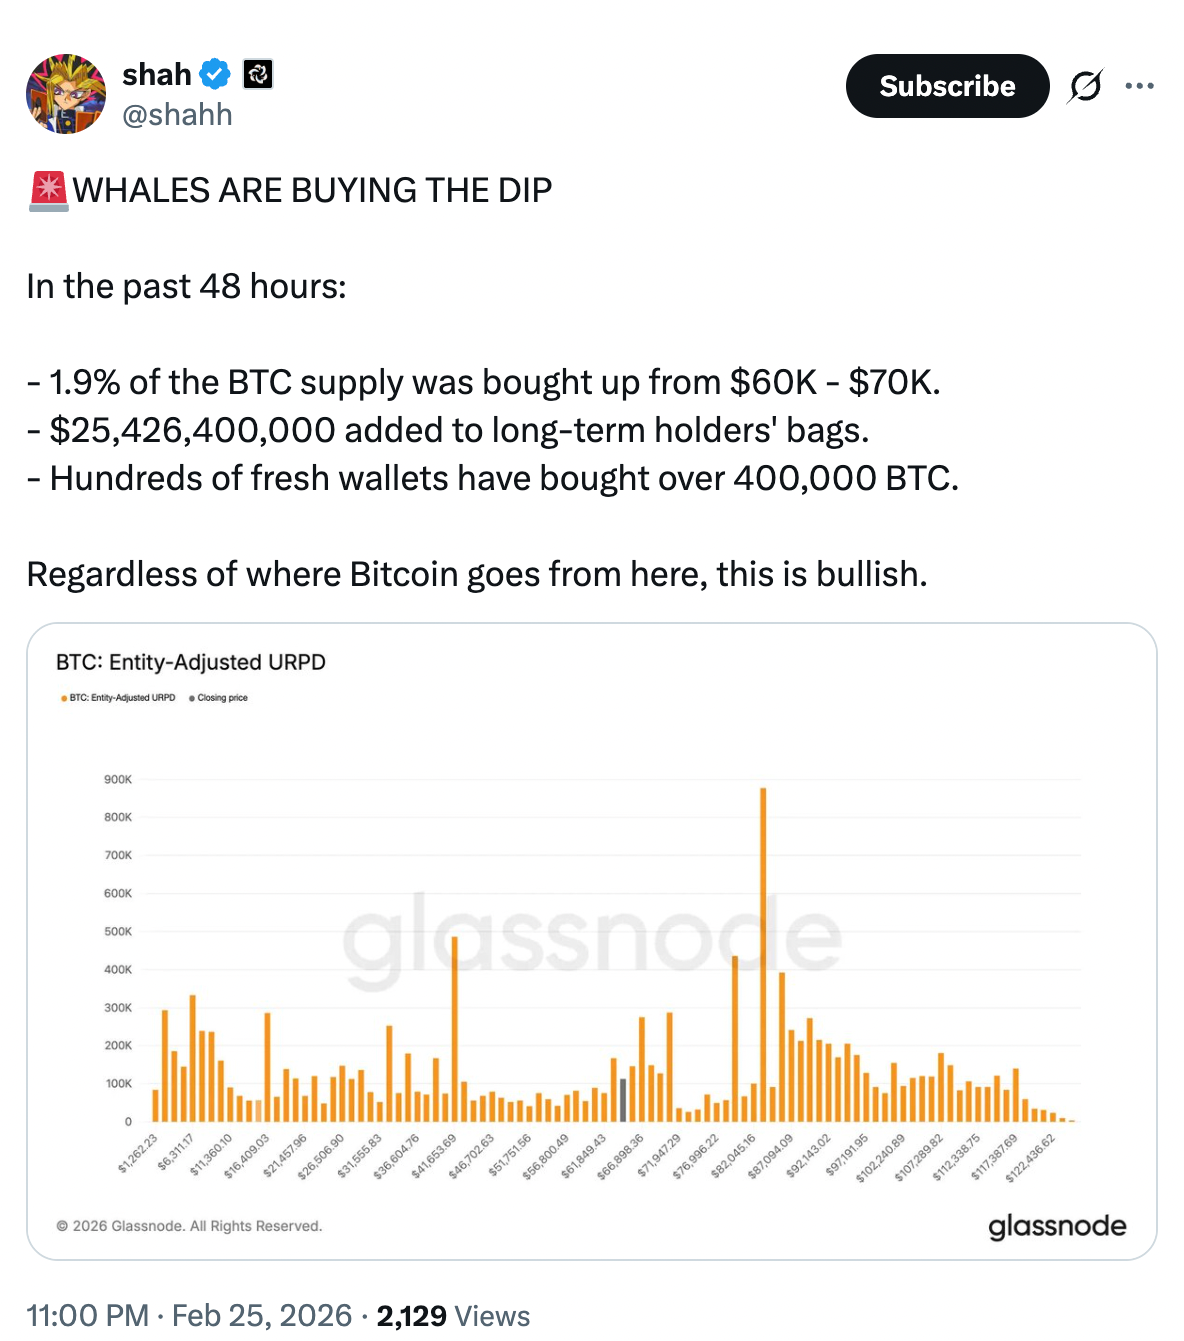Viewport: 1184px width, 1341px height.
Task: Open options from the ellipsis dropdown
Action: pos(1141,86)
